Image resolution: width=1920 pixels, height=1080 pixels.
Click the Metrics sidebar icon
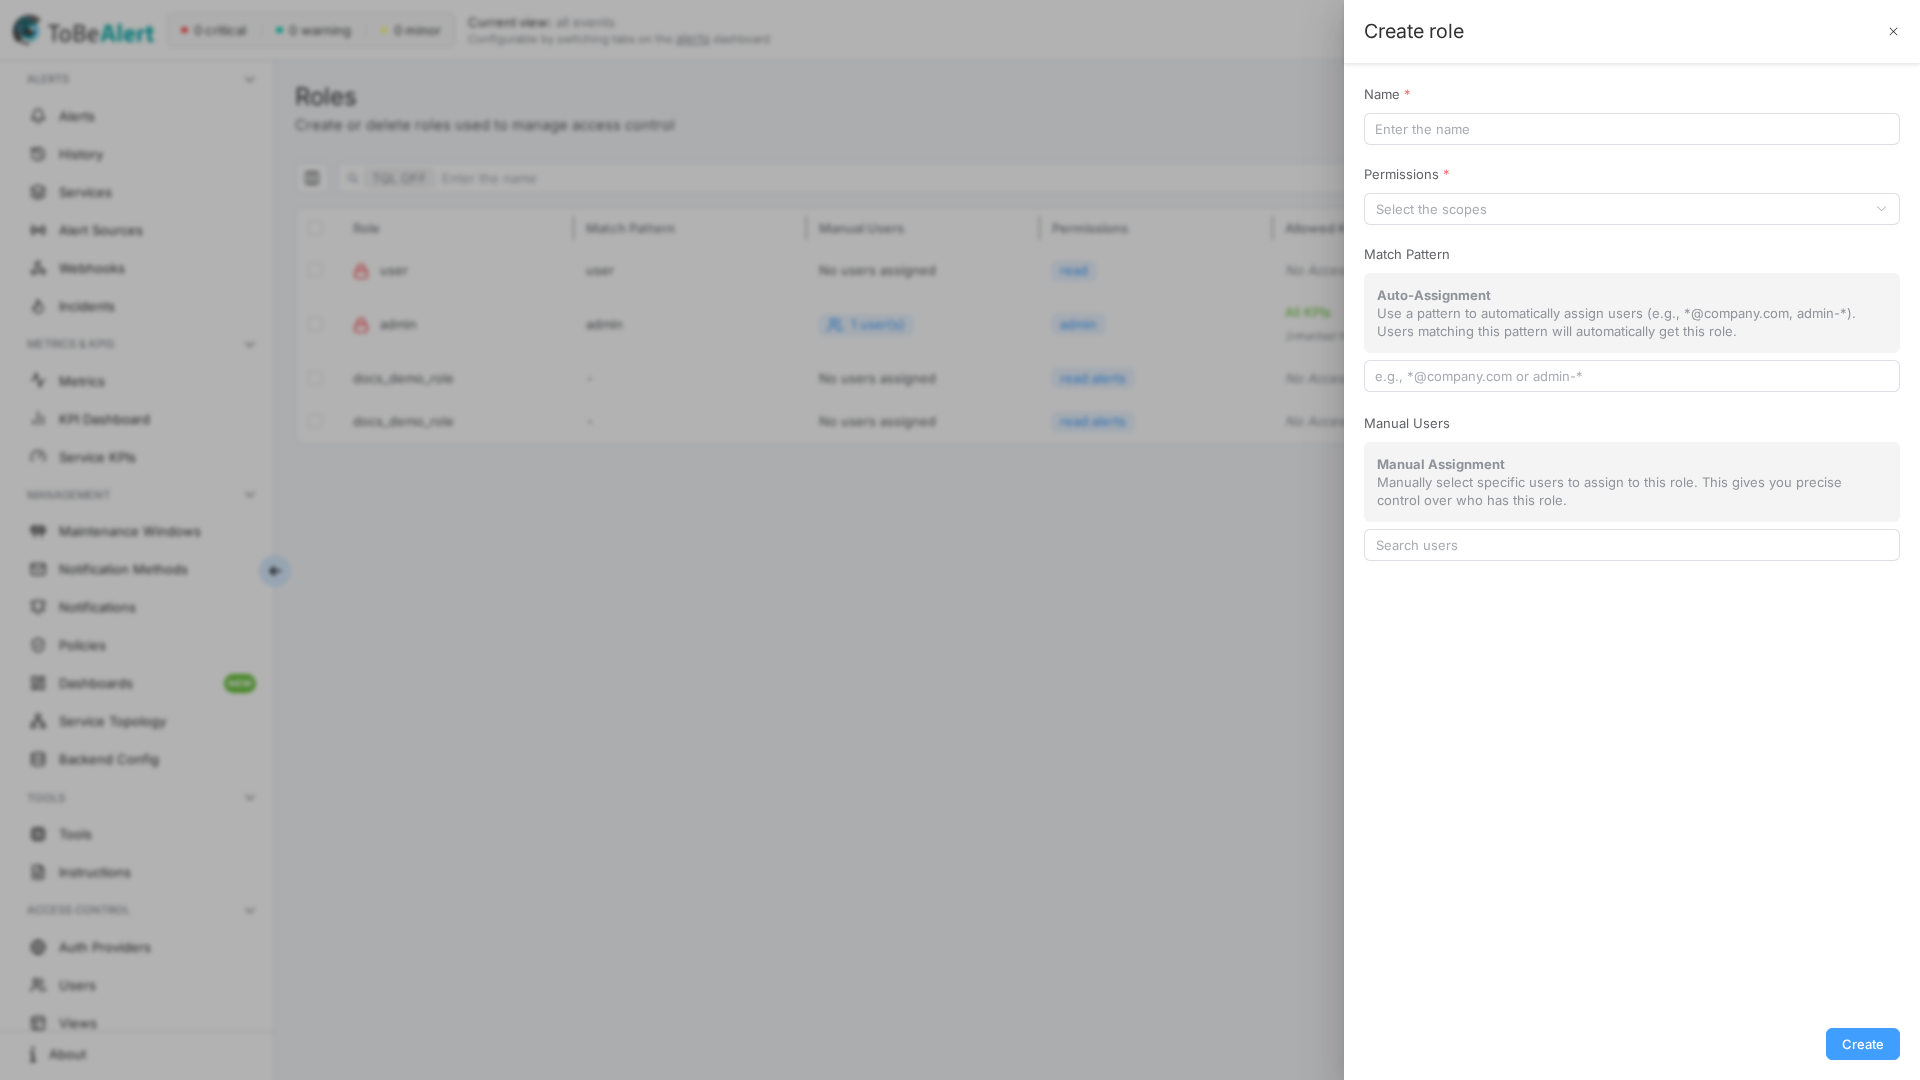[x=38, y=381]
